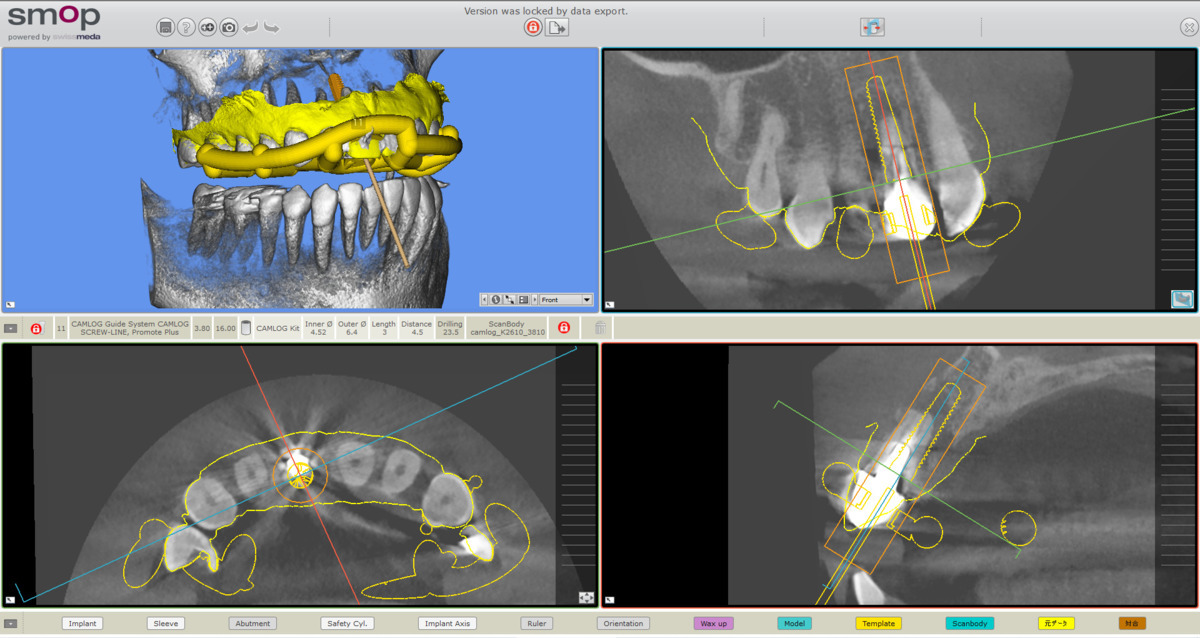Click the Outer Ø 6.4 field
The image size is (1200, 638).
click(x=352, y=328)
